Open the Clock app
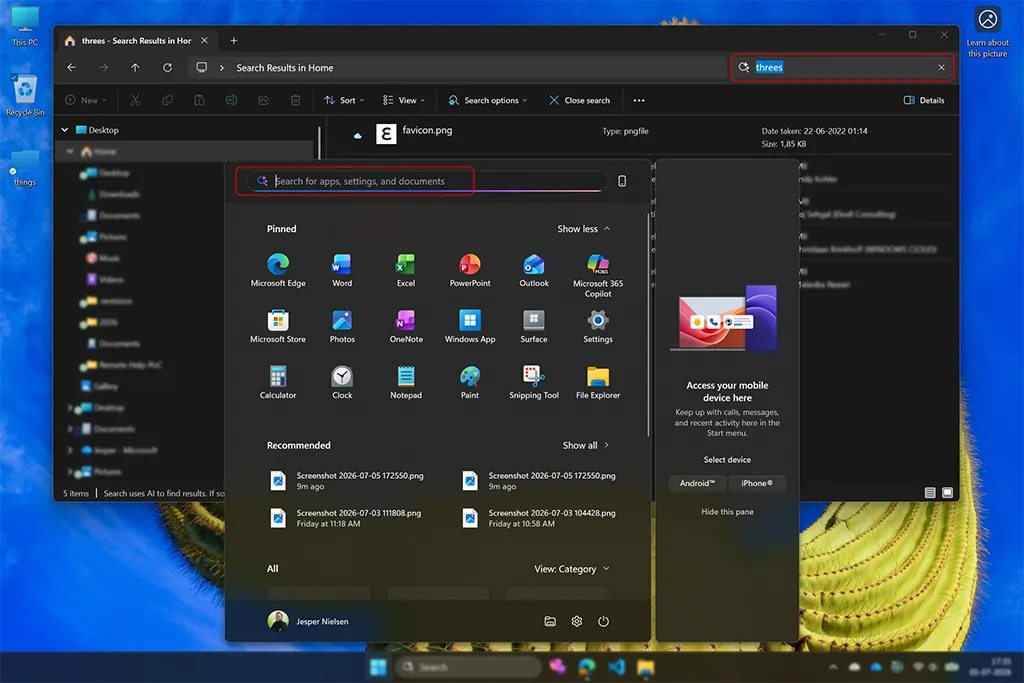 pos(342,382)
